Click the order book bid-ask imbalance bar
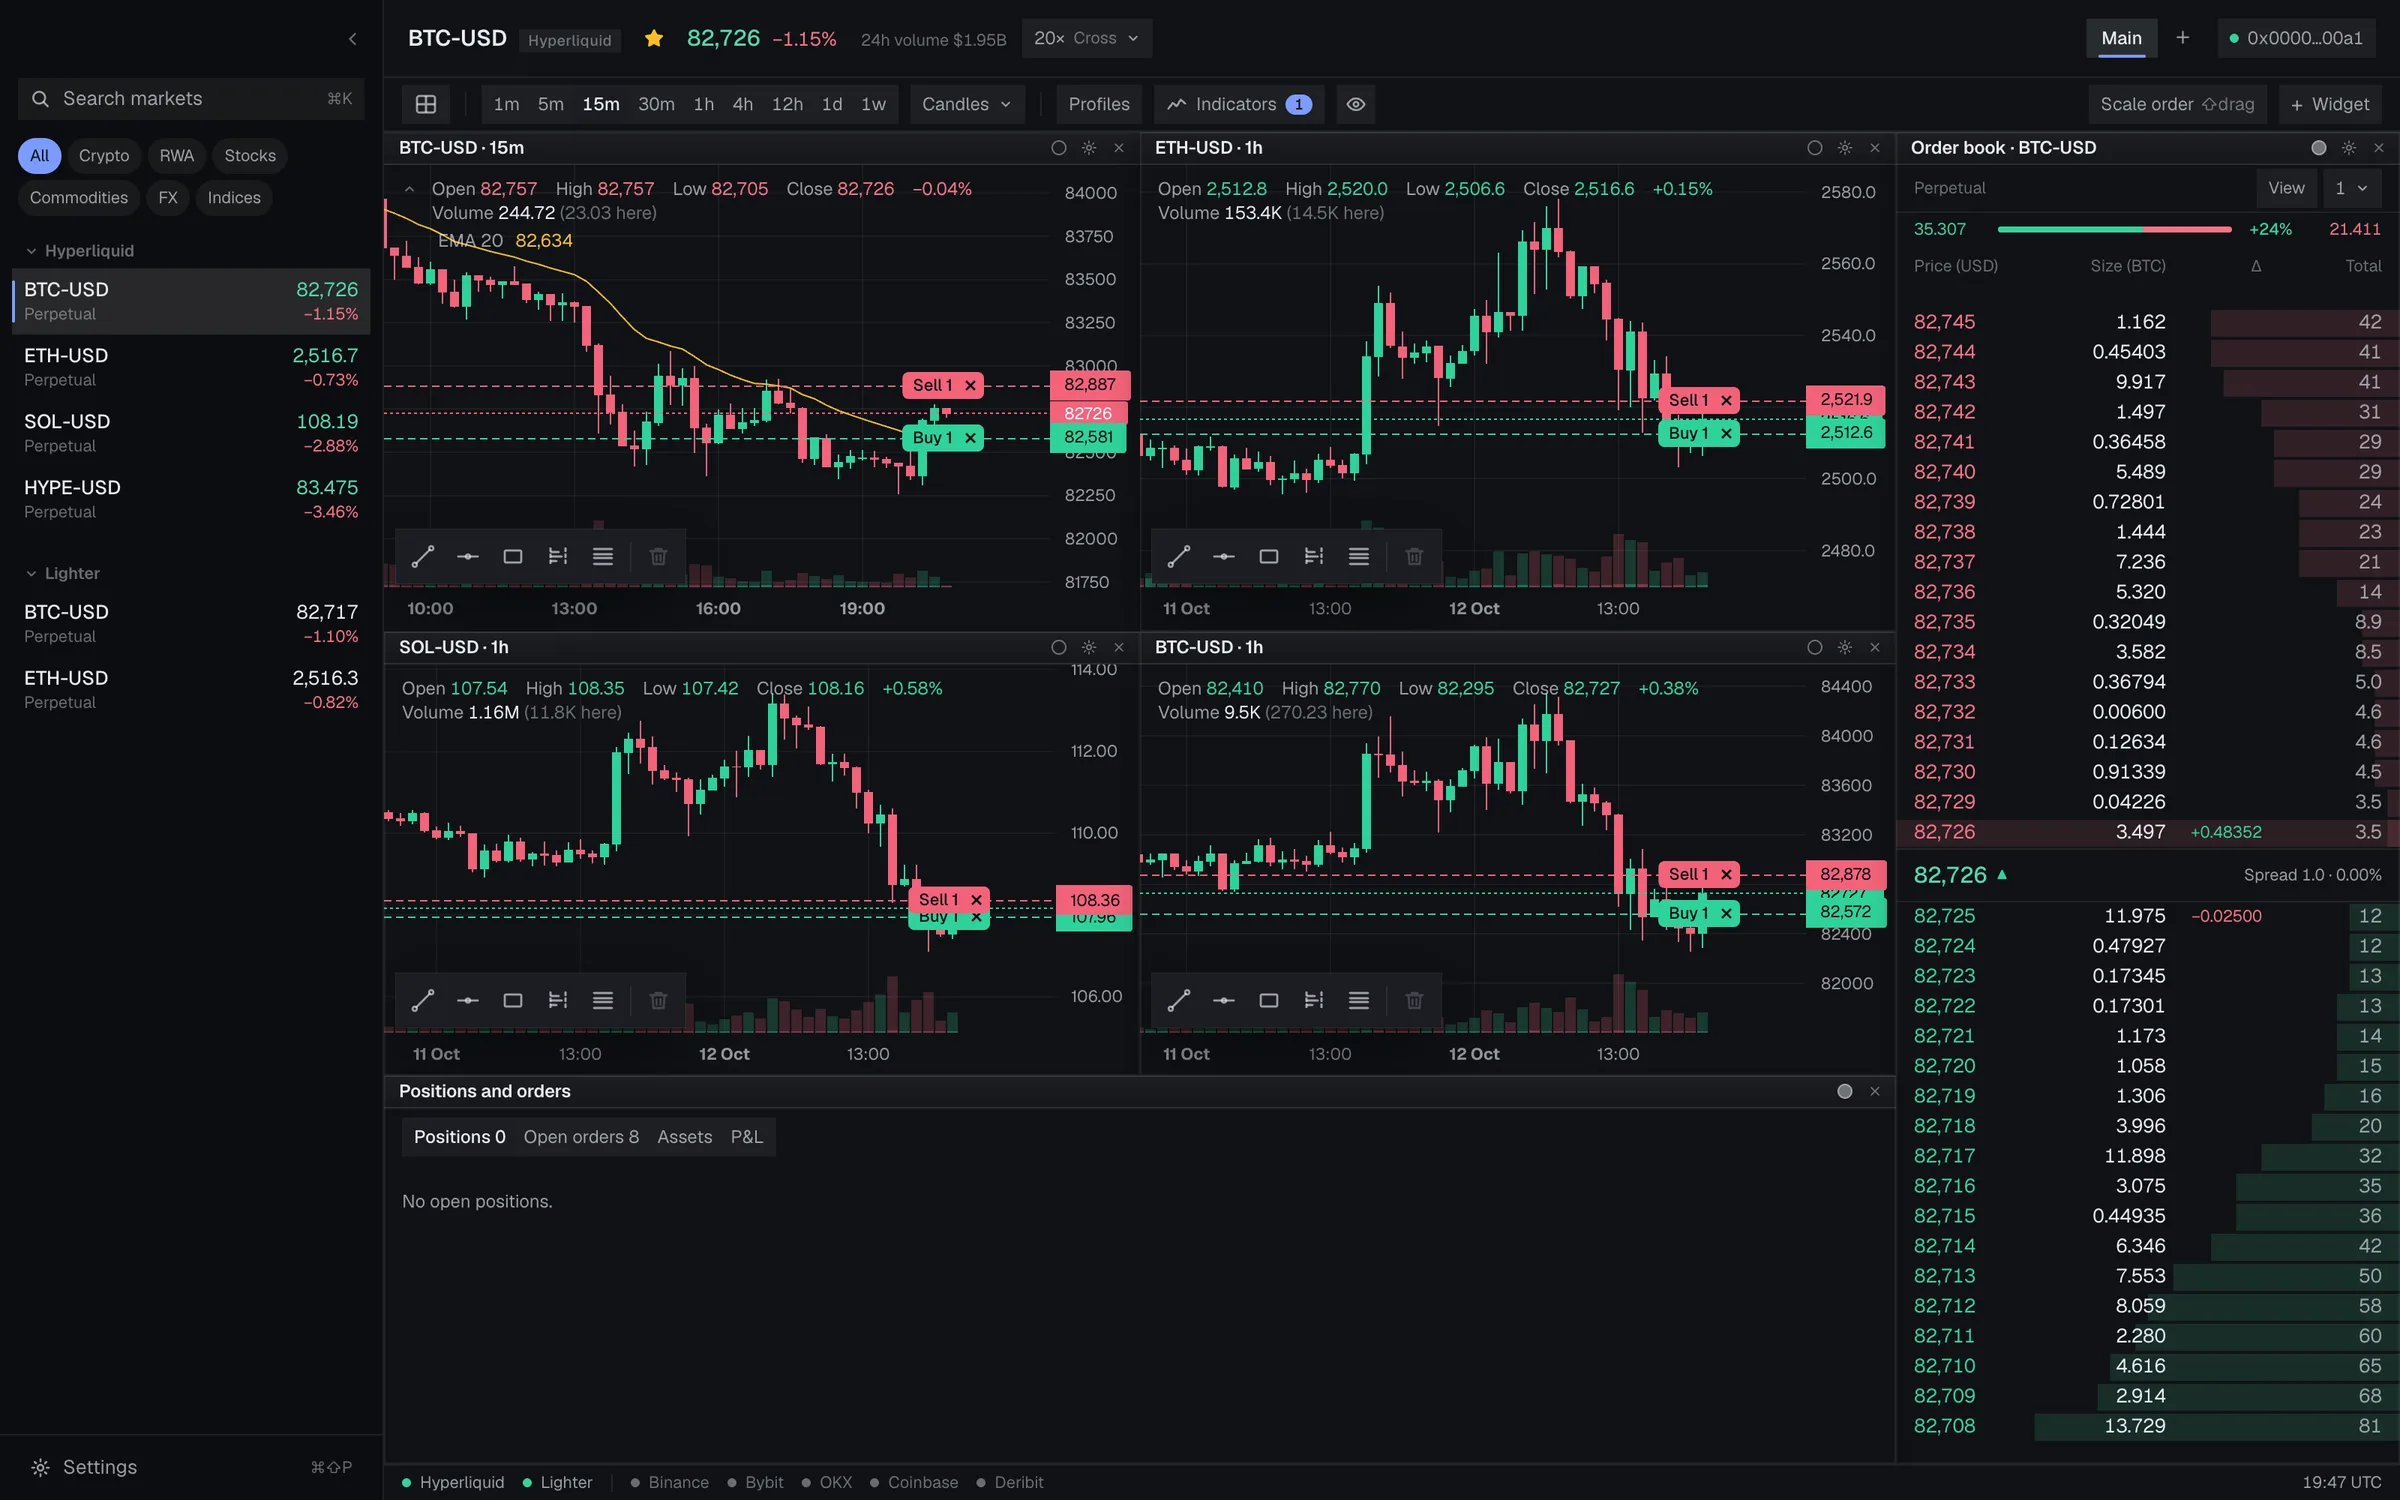 coord(2114,229)
